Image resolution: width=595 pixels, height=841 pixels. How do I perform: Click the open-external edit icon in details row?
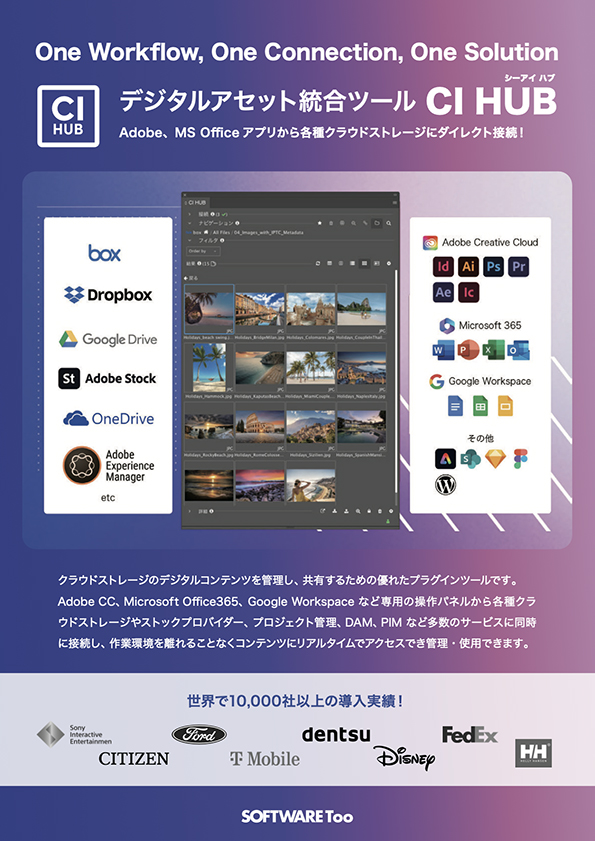tap(322, 511)
